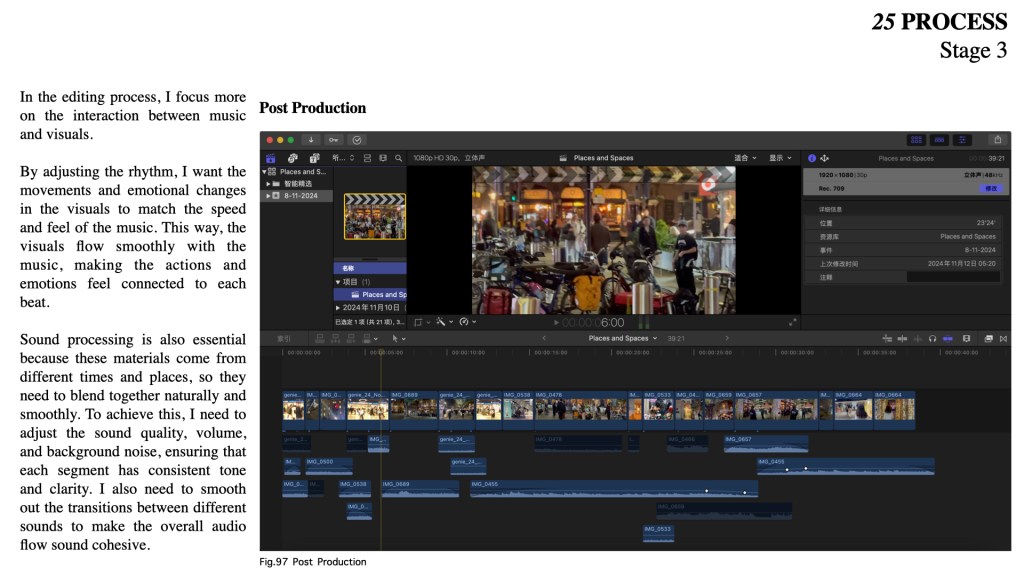Image resolution: width=1024 pixels, height=576 pixels.
Task: Open the background tasks checkmark icon
Action: coord(357,140)
